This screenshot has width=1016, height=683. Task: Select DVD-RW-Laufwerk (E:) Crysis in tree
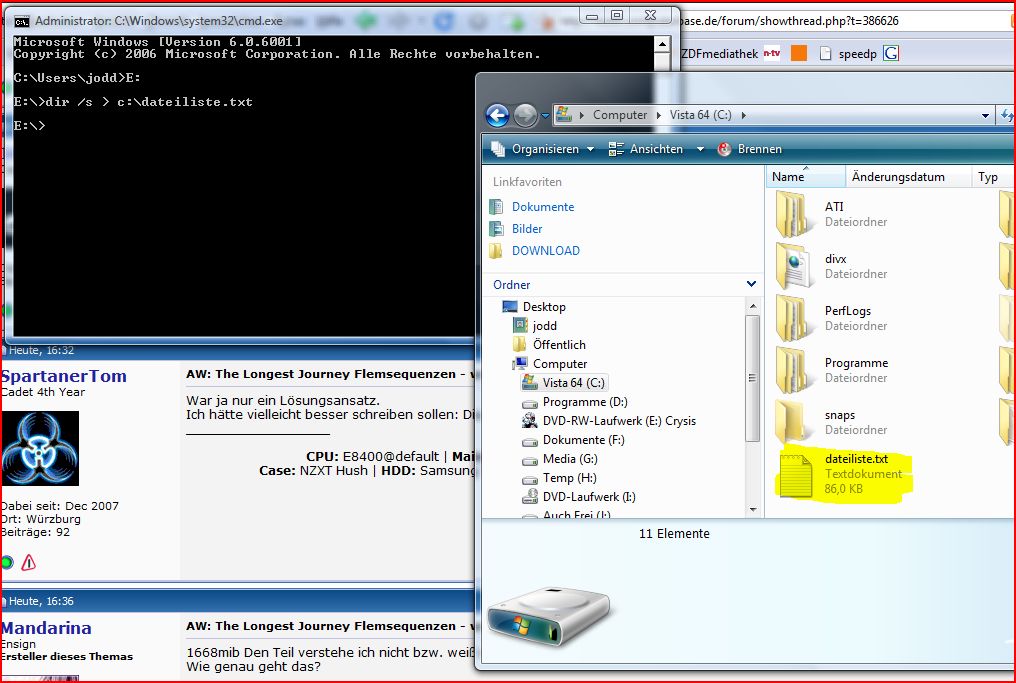(x=619, y=421)
